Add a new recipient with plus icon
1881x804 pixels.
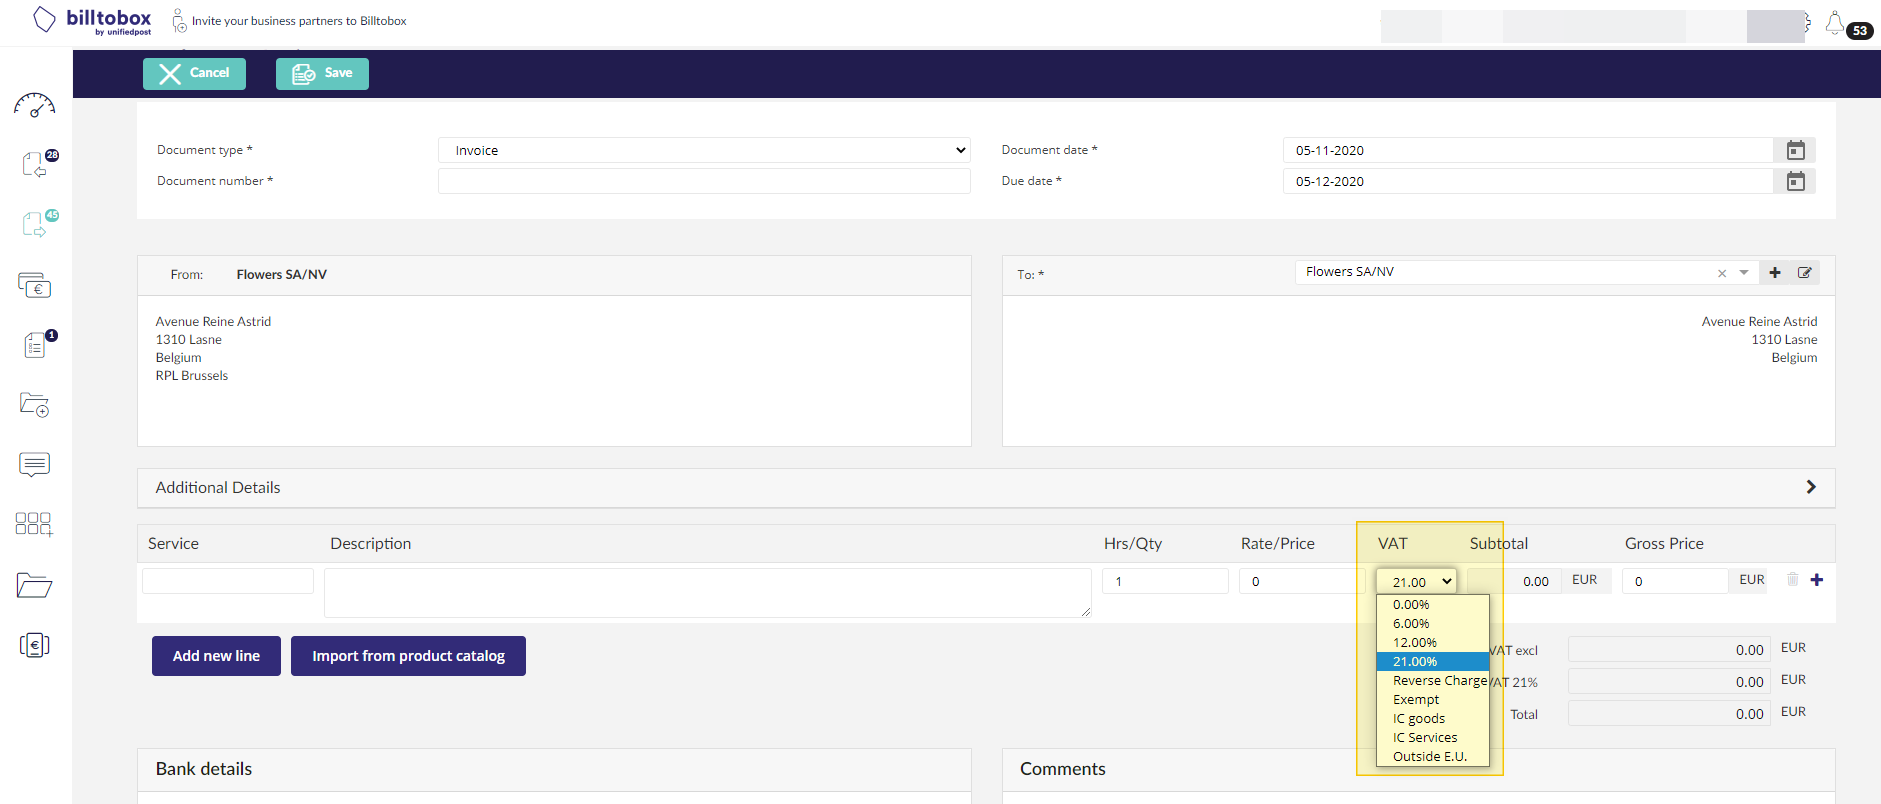[x=1775, y=272]
